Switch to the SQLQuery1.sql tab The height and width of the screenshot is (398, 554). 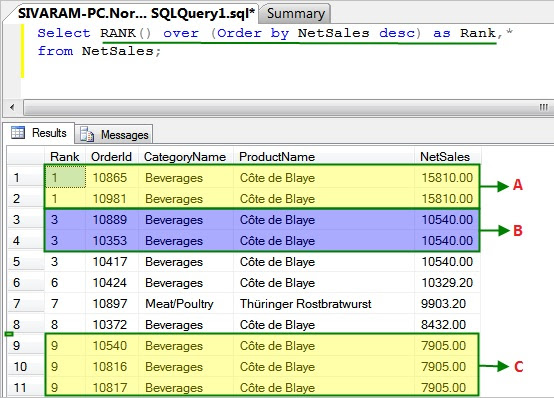[136, 13]
